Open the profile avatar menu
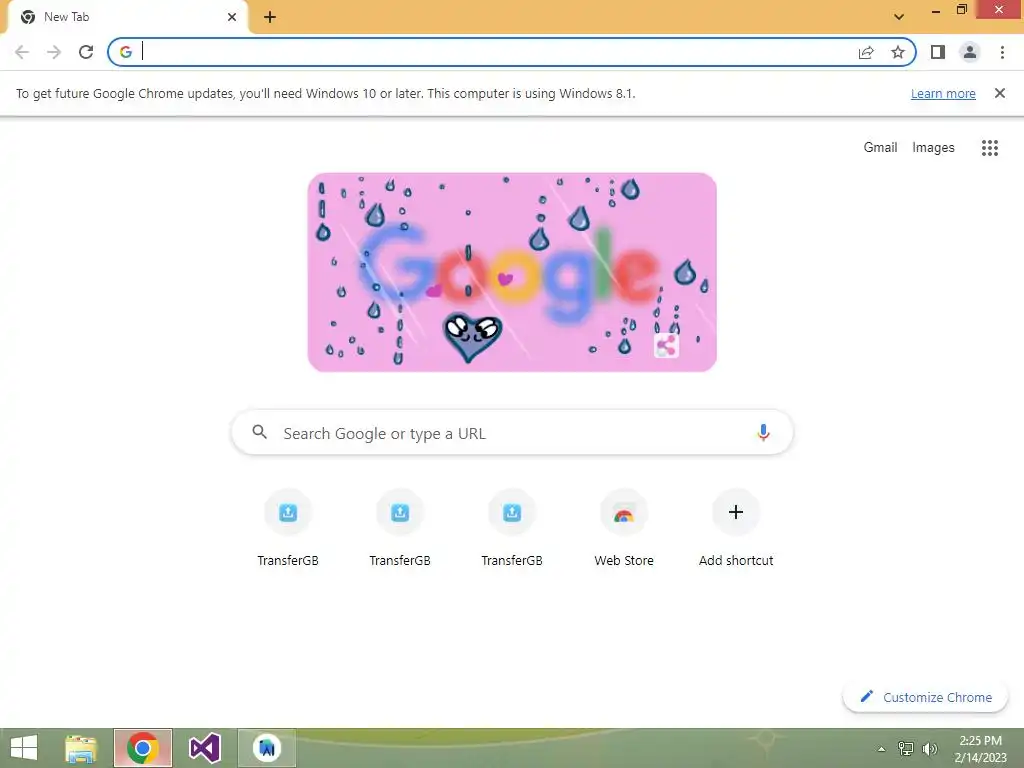 click(970, 52)
